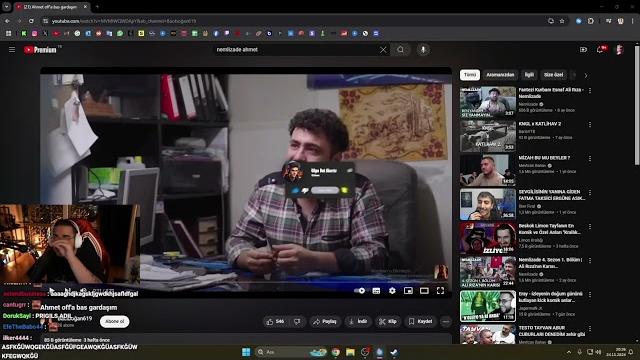Open options menu for 'Nemlizade 4. Sezon' video
The height and width of the screenshot is (360, 640).
click(x=590, y=260)
